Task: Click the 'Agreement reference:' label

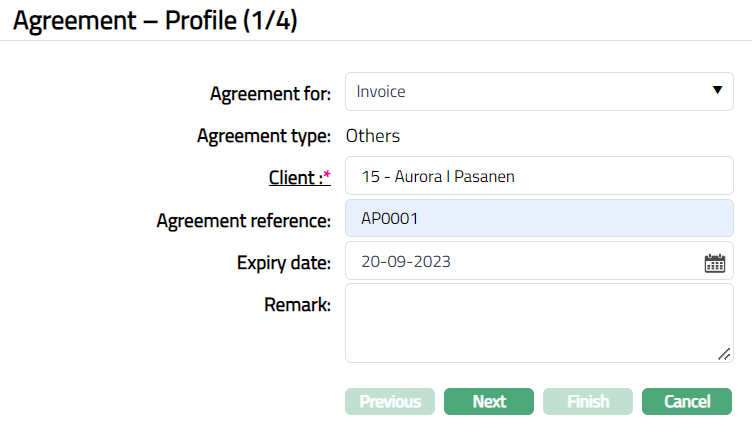Action: pyautogui.click(x=244, y=221)
